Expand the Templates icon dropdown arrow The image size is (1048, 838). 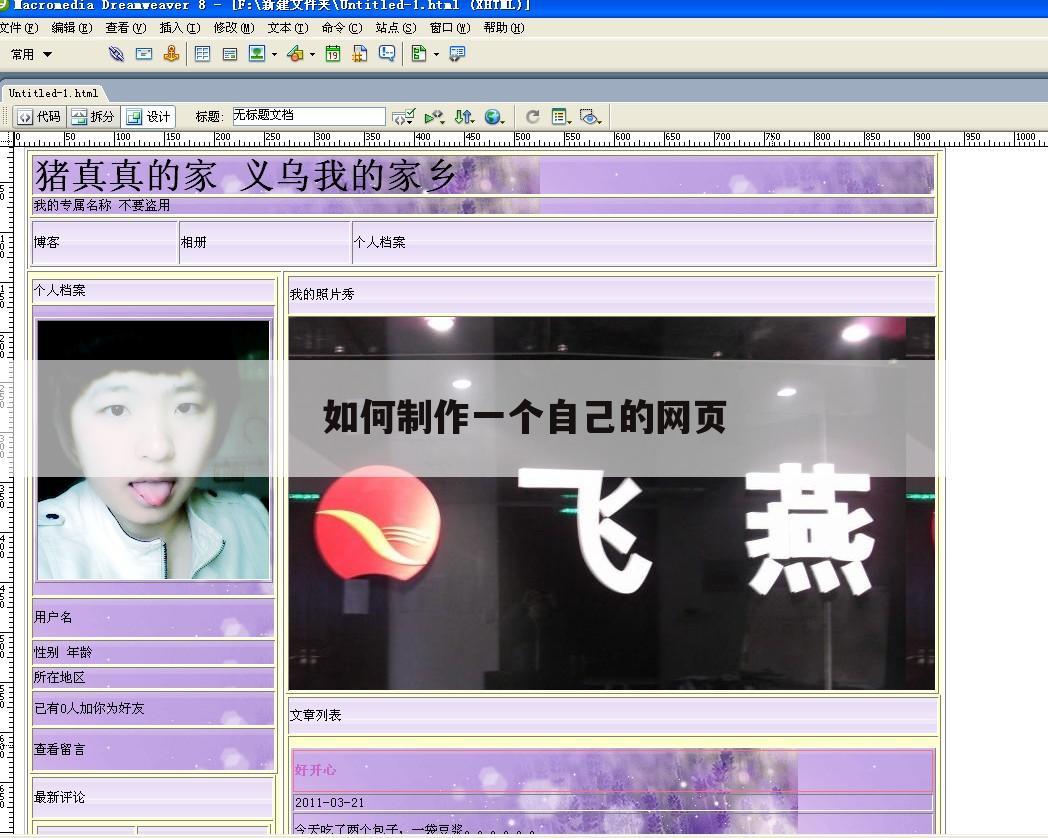click(x=436, y=55)
